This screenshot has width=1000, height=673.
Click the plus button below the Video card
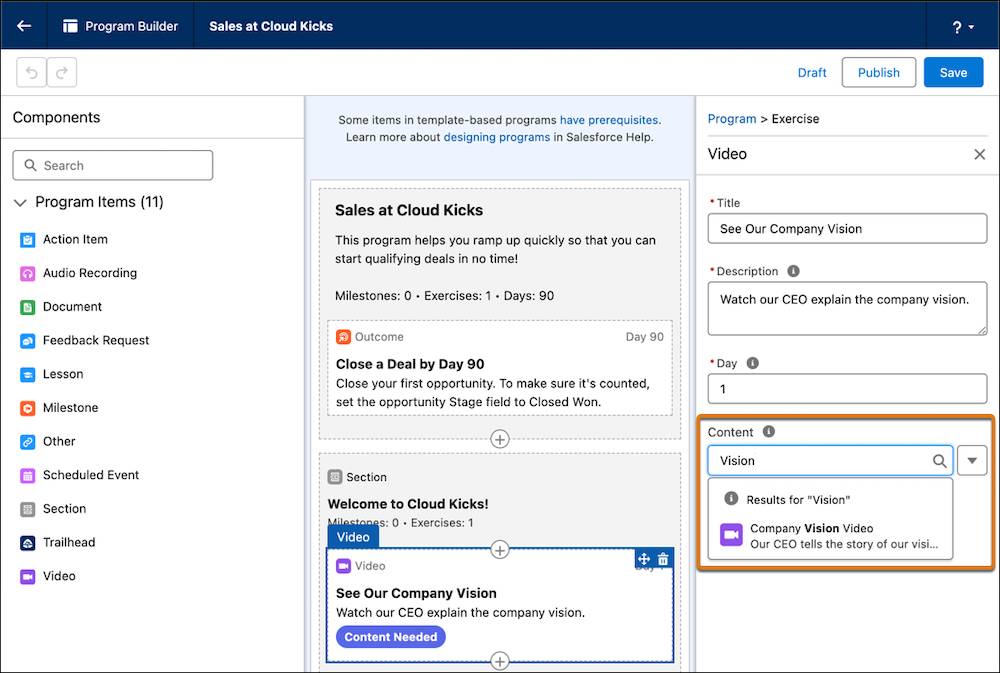coord(499,661)
